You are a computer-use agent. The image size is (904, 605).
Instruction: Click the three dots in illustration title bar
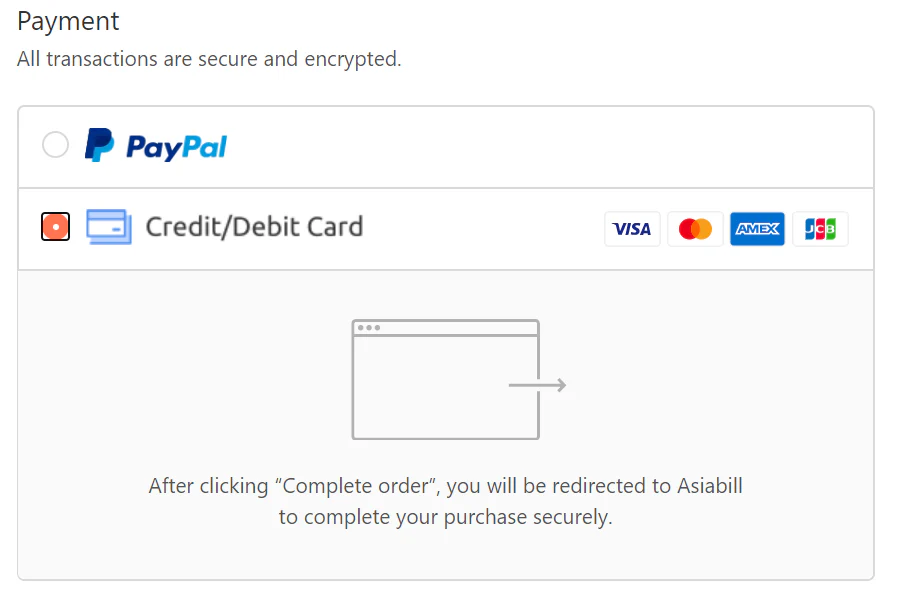click(x=369, y=328)
